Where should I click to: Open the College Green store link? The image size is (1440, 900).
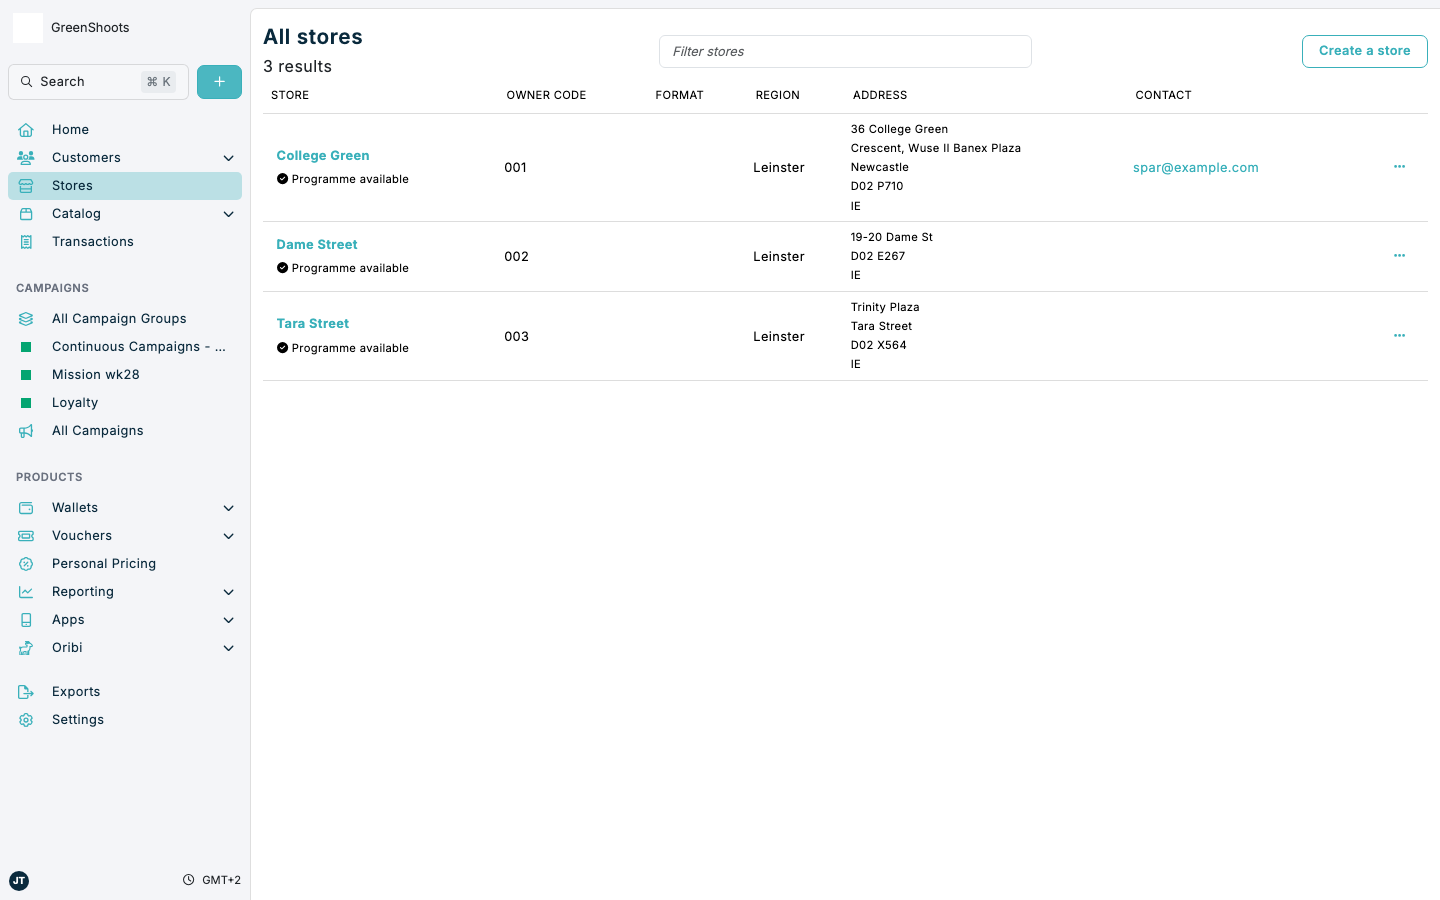coord(322,155)
